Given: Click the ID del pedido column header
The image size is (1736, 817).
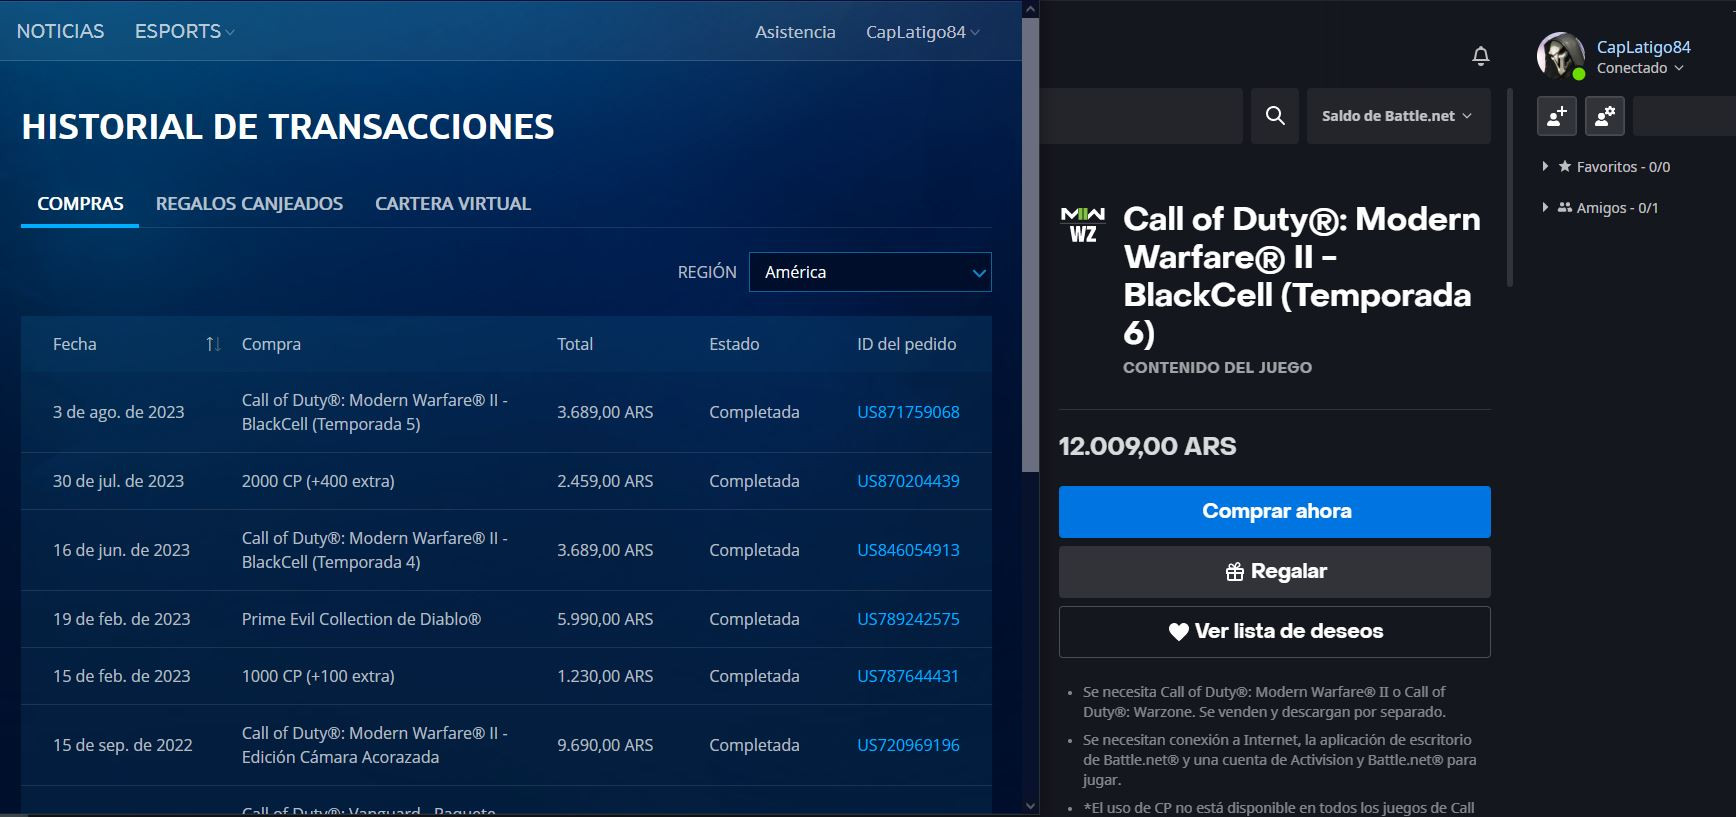Looking at the screenshot, I should click(x=906, y=344).
